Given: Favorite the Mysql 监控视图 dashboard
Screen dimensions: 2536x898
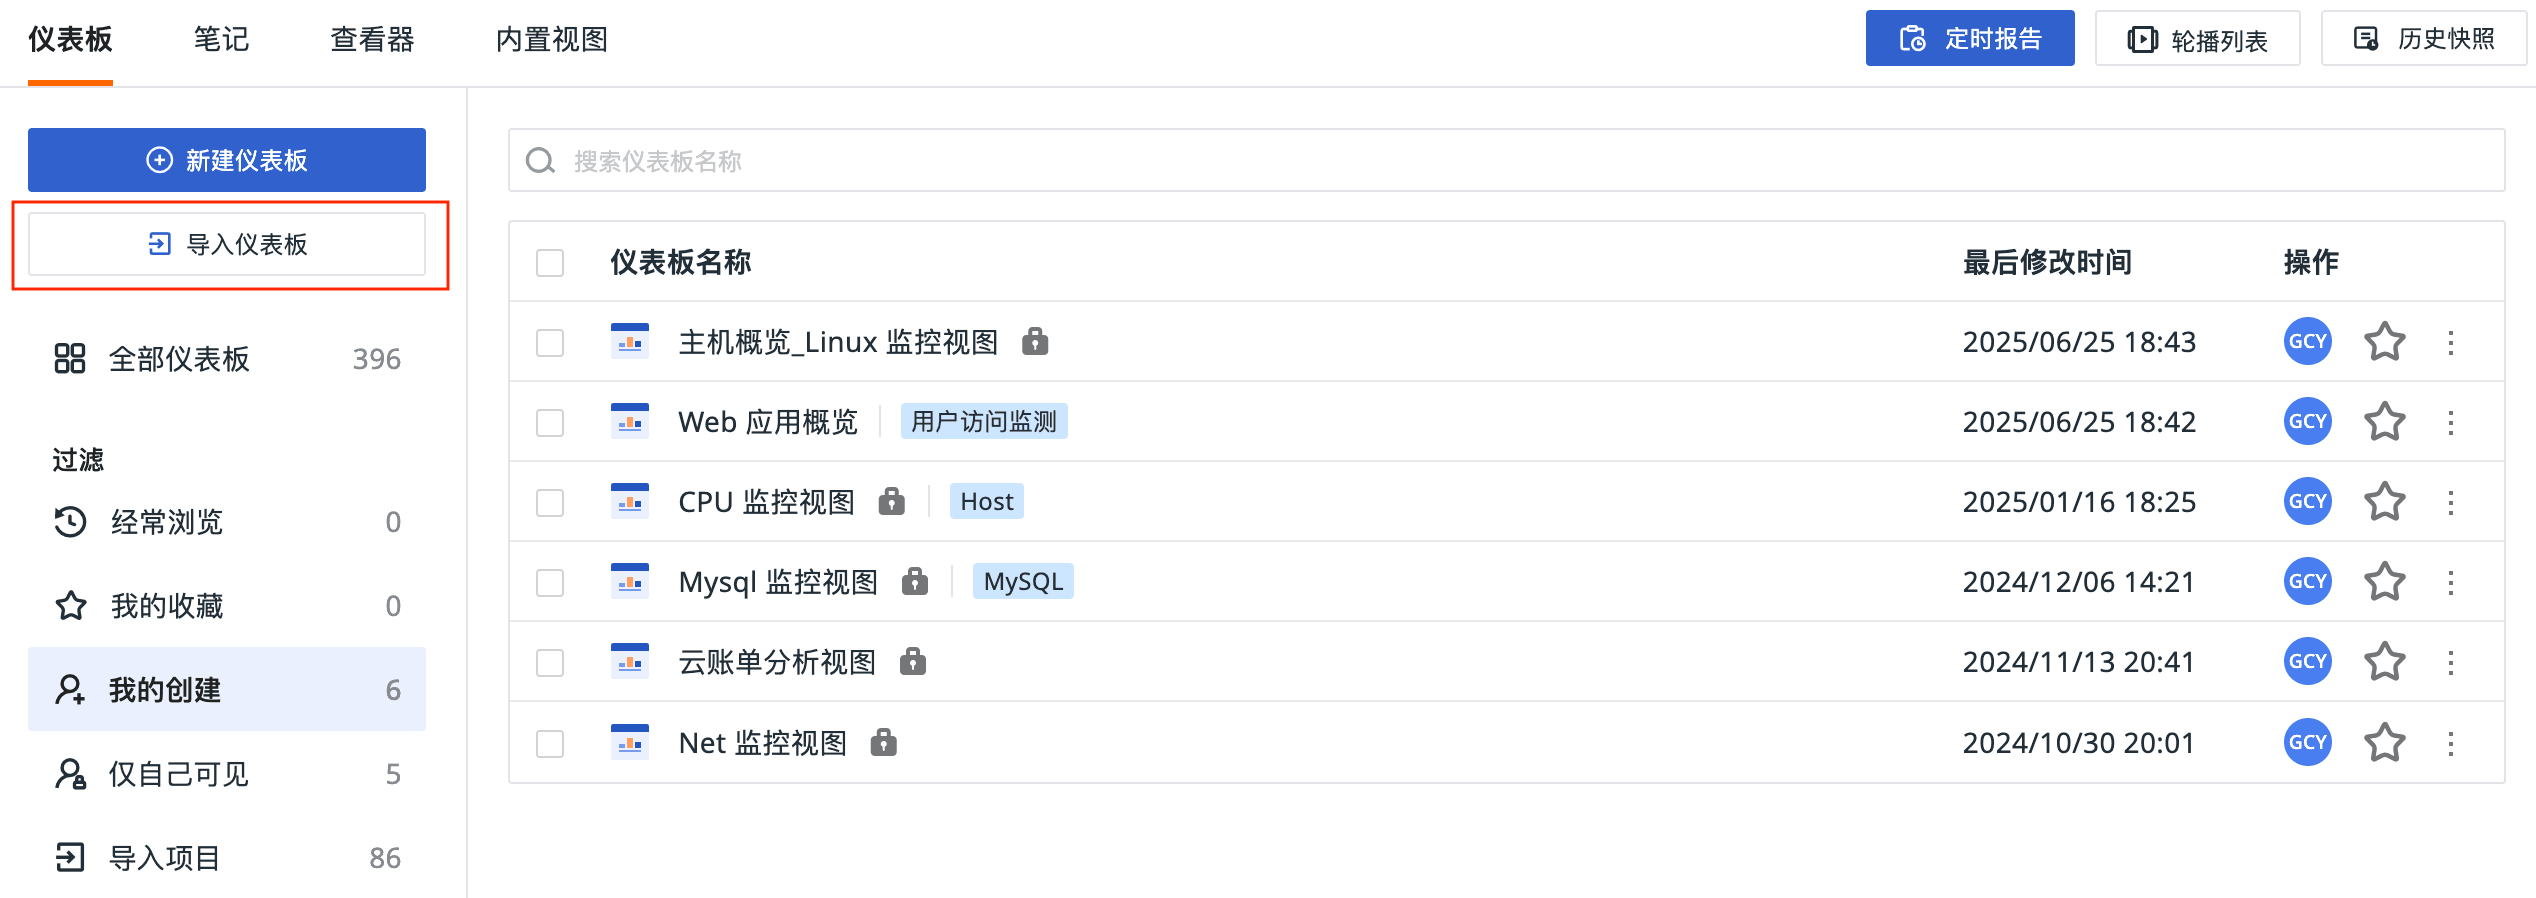Looking at the screenshot, I should (x=2384, y=581).
